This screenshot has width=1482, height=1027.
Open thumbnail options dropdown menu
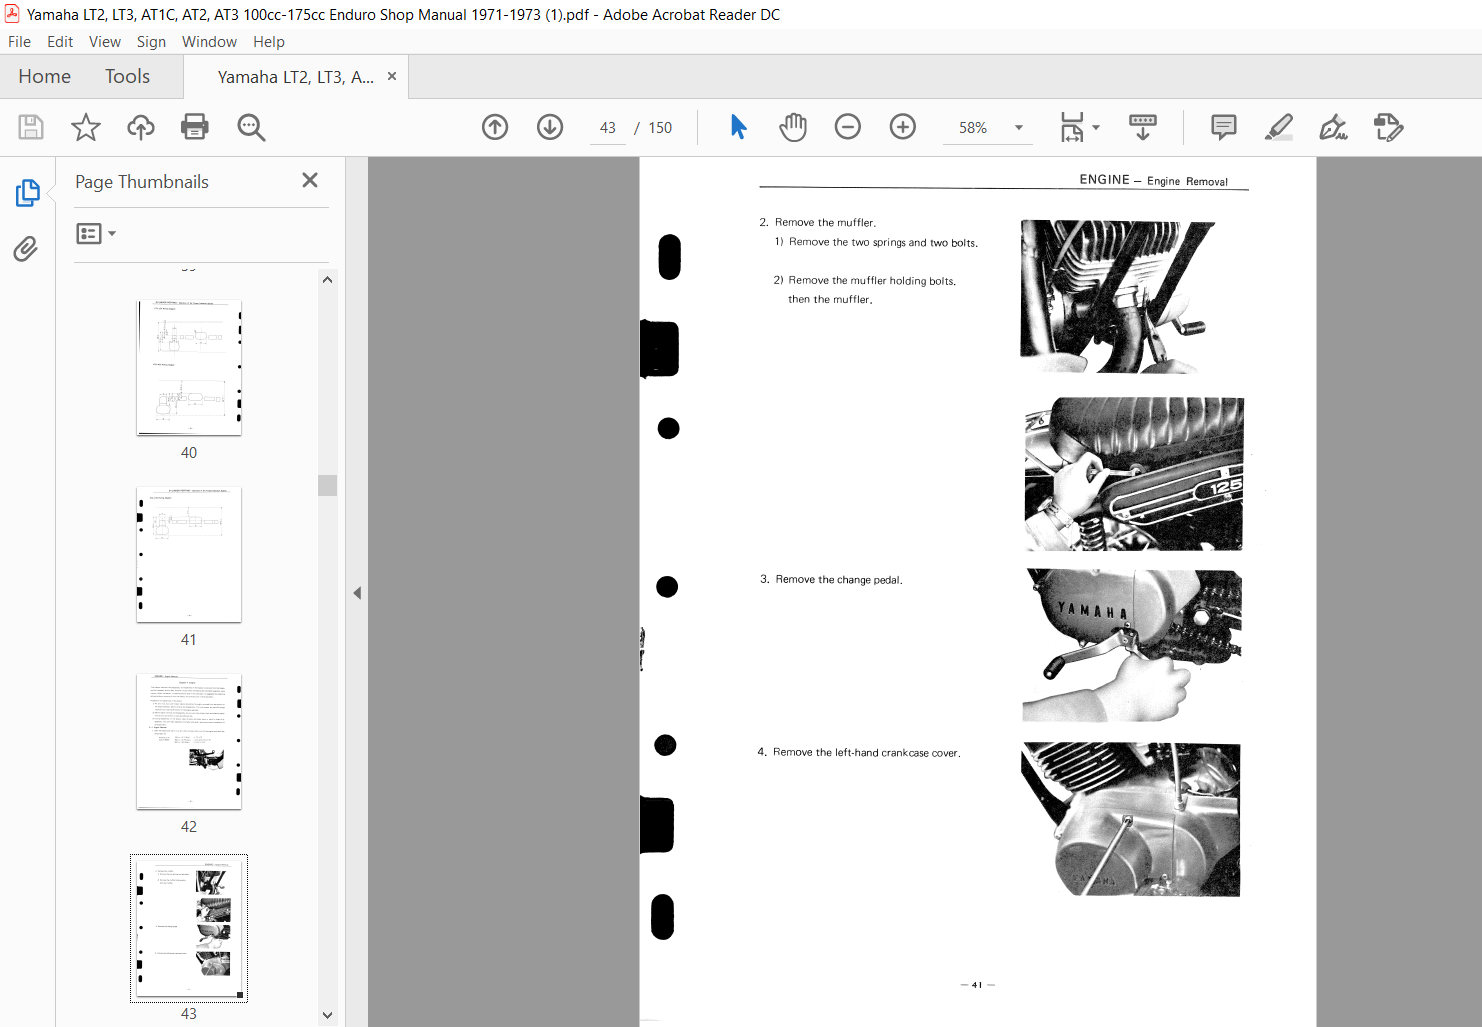click(96, 233)
